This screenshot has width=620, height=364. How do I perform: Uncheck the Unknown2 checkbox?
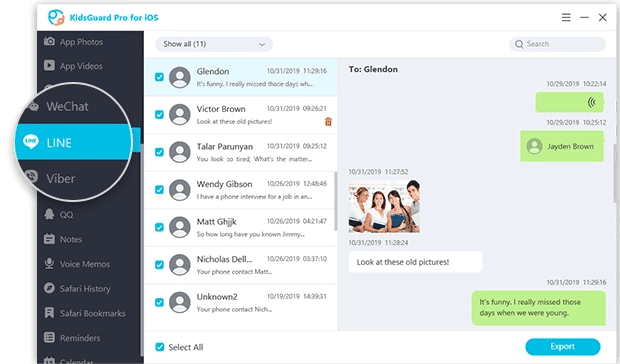(x=159, y=302)
